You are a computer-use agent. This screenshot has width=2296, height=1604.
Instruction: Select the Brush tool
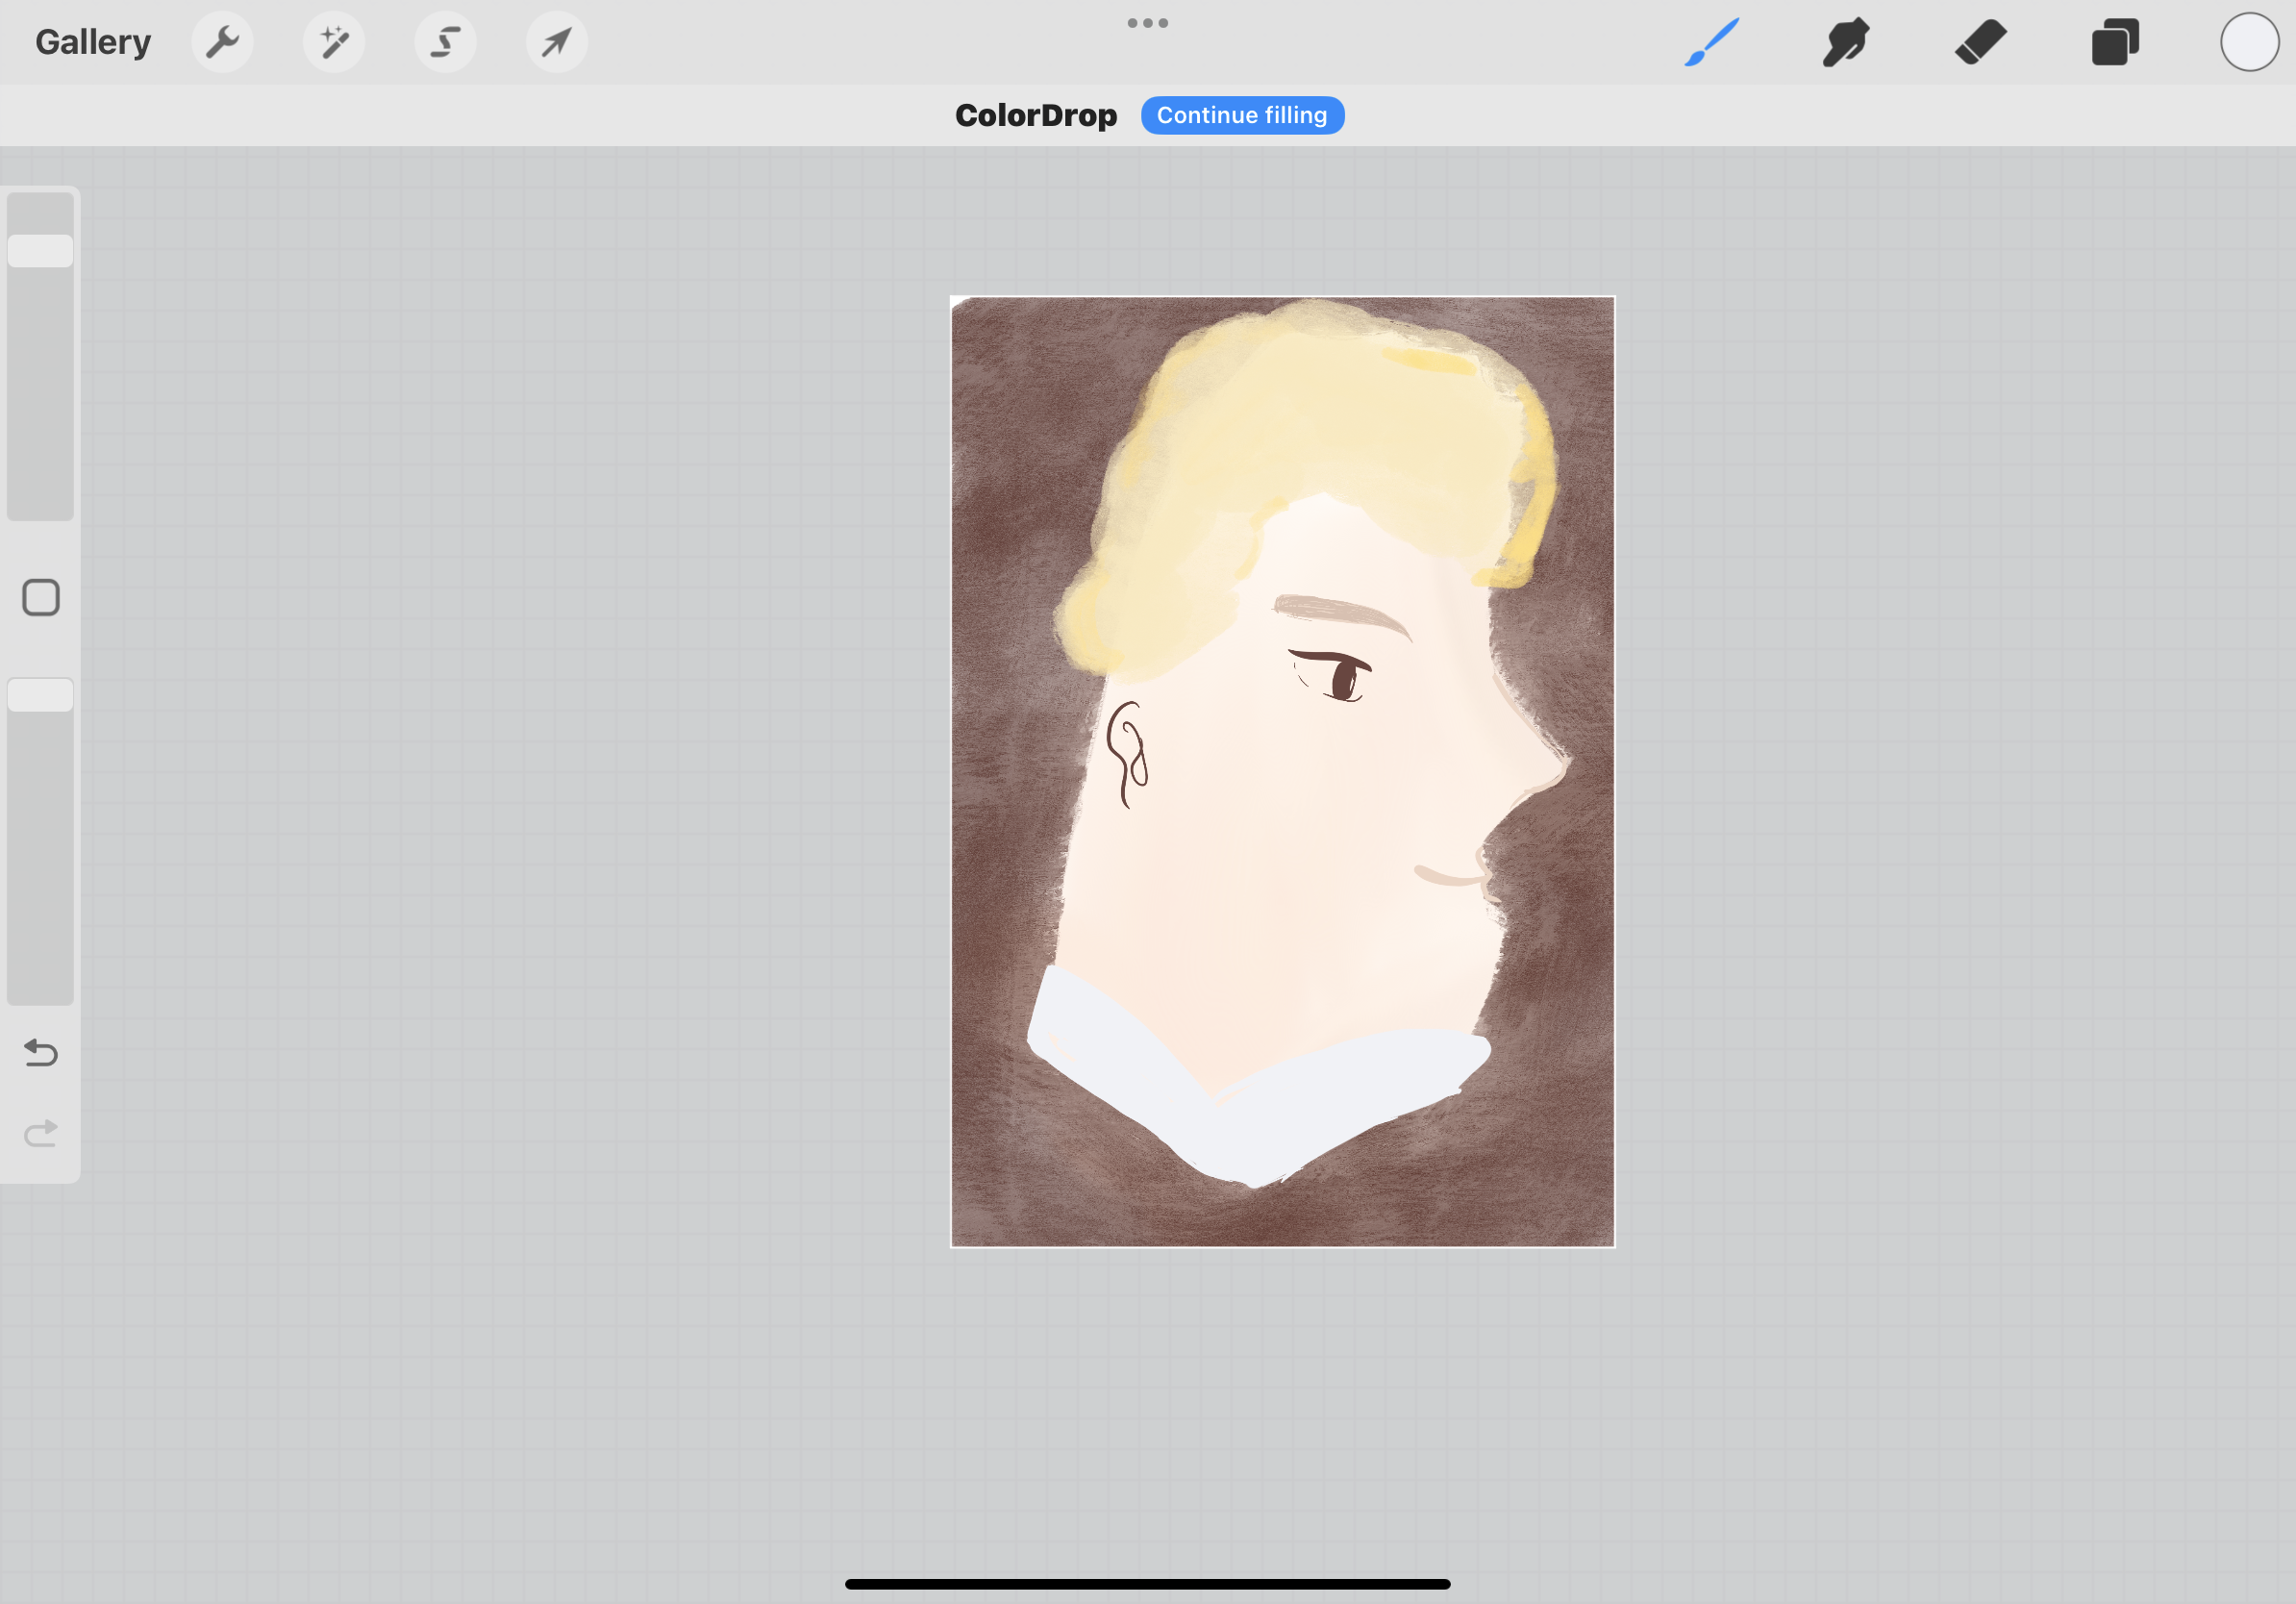tap(1711, 41)
